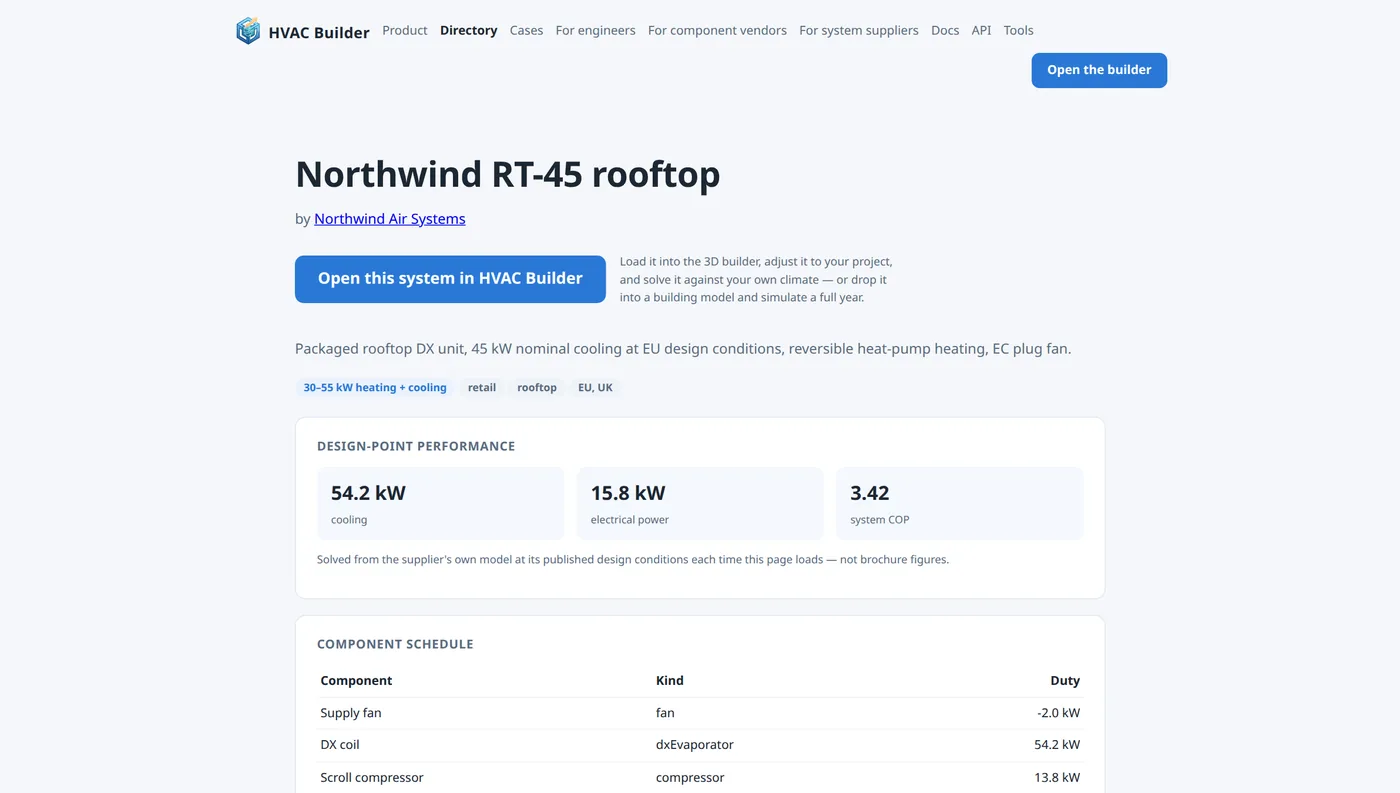Screen dimensions: 1400x793
Task: Select the rooftop tag
Action: (537, 387)
